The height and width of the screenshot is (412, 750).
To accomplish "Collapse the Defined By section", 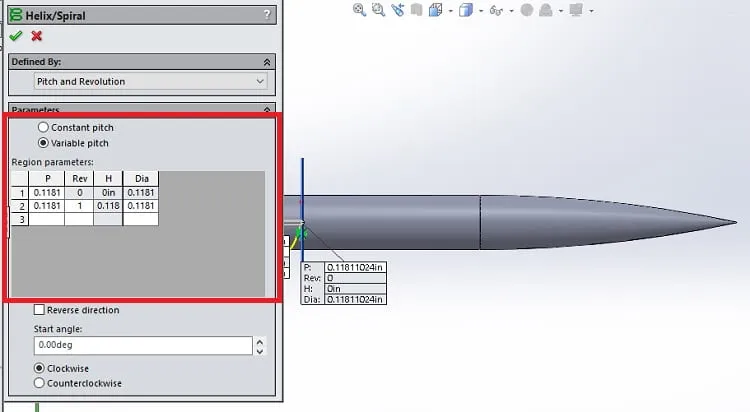I will coord(267,62).
